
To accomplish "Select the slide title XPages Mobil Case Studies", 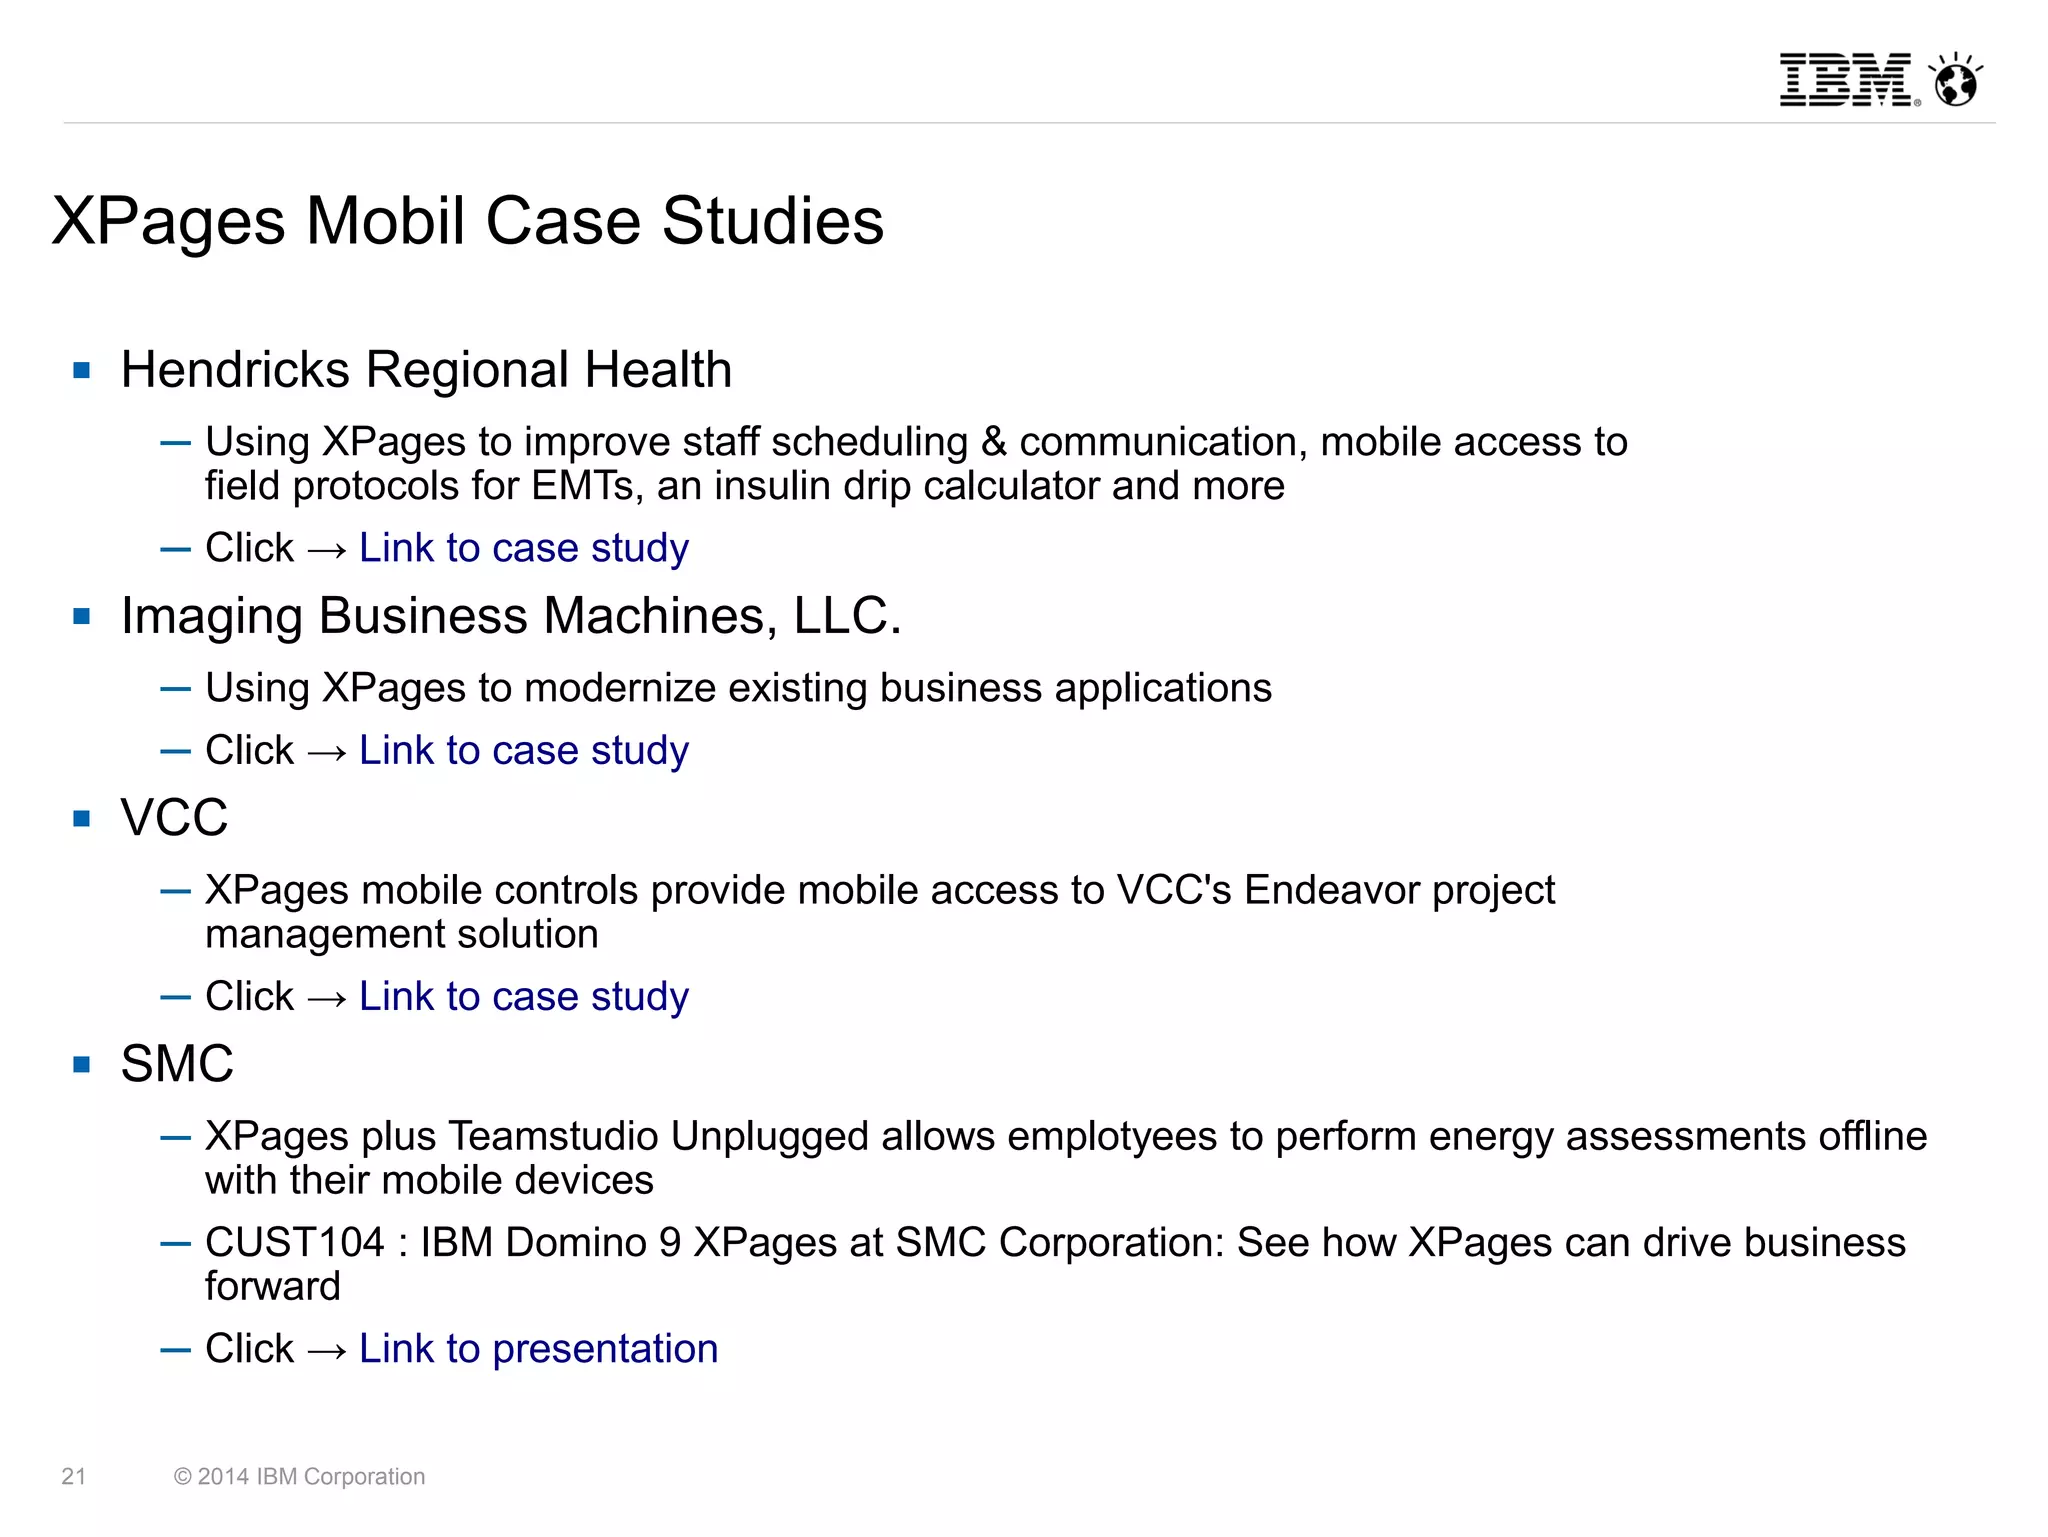I will coord(468,221).
